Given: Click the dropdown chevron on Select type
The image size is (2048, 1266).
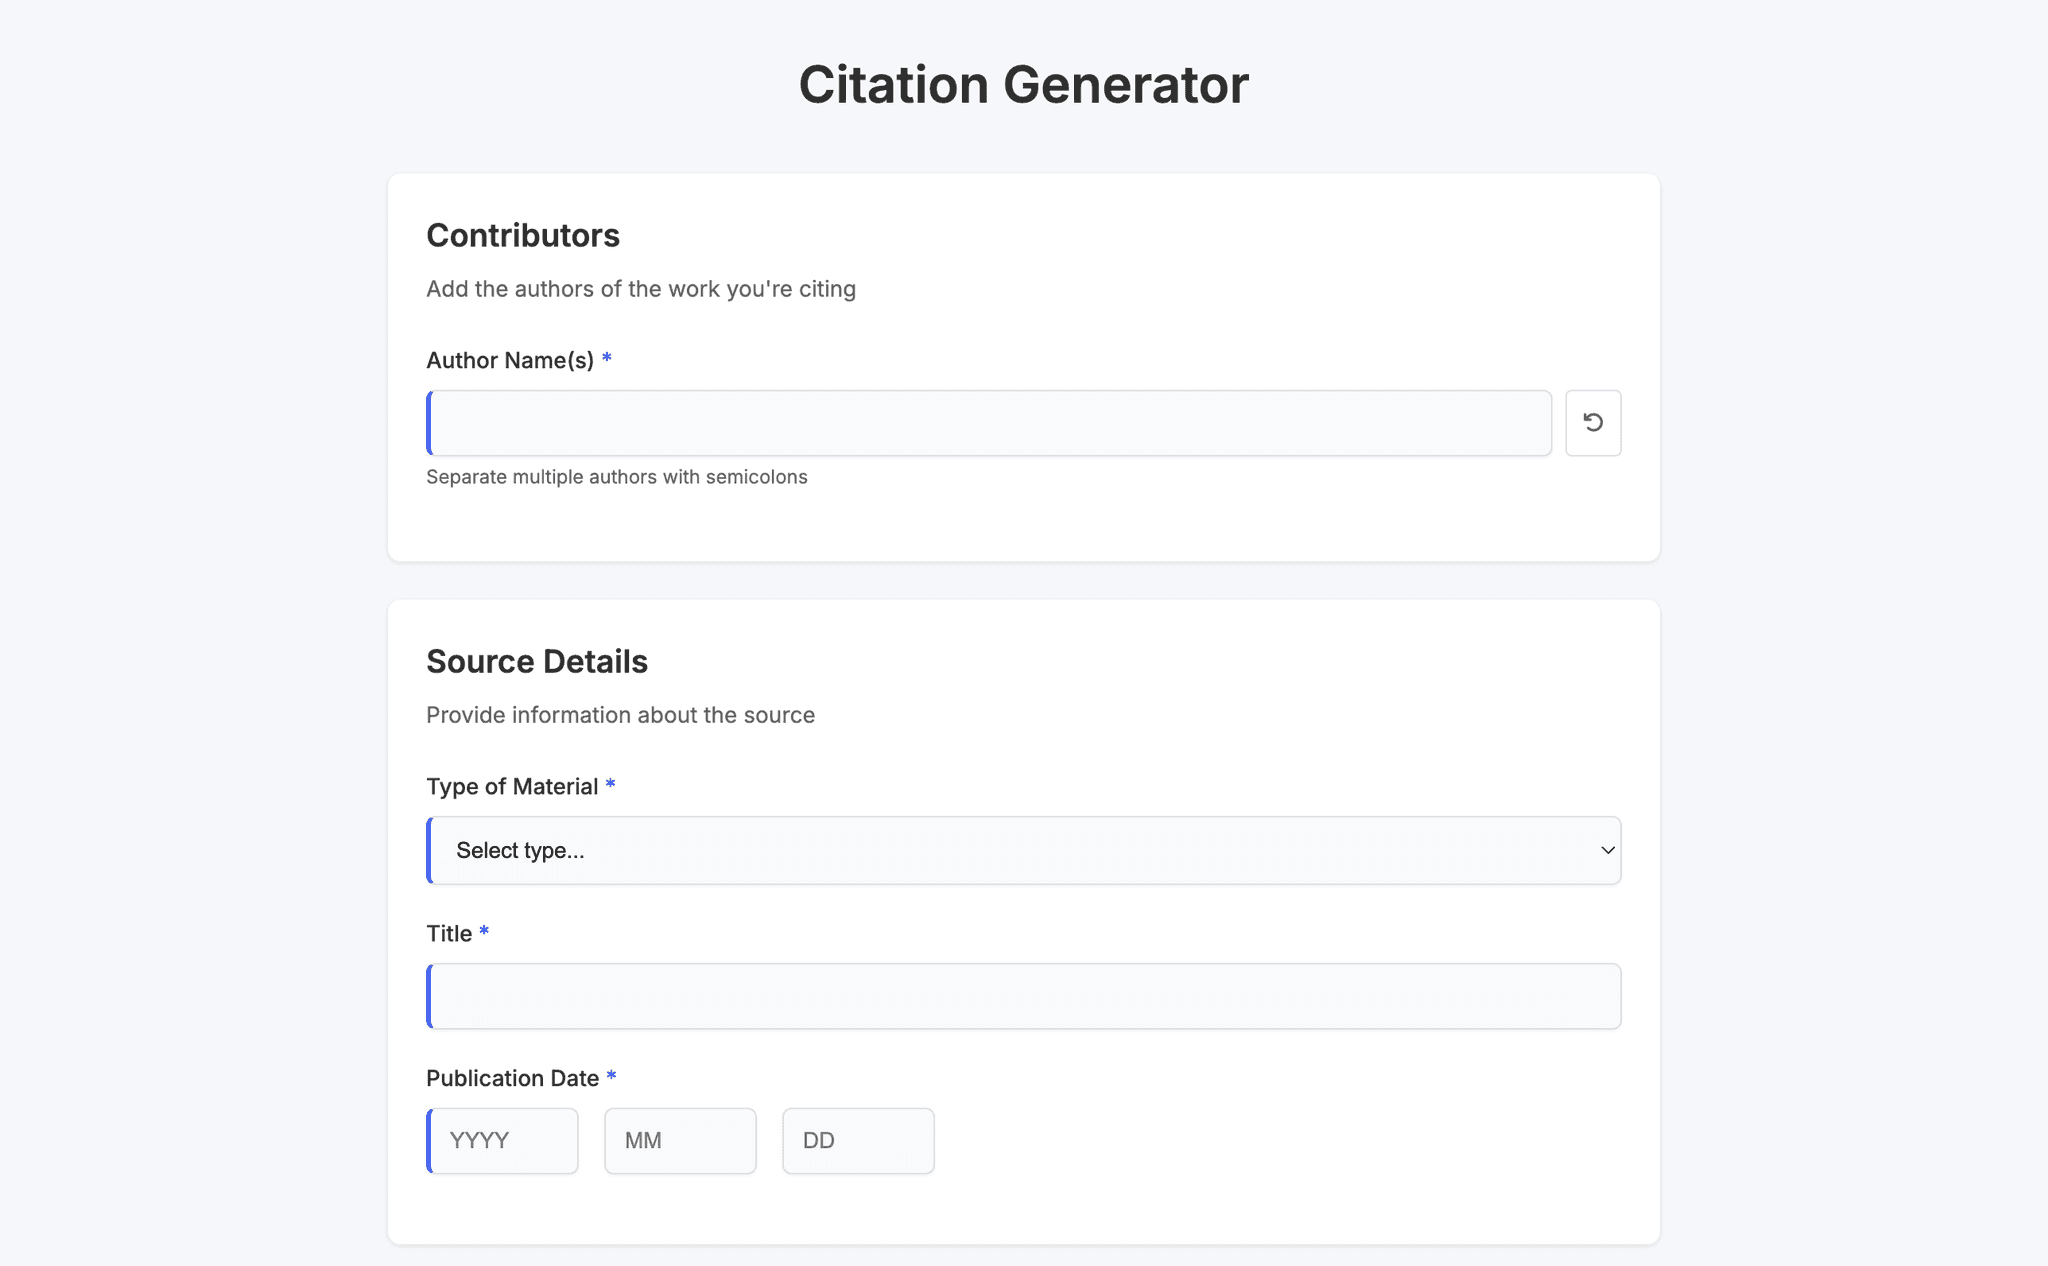Looking at the screenshot, I should [1606, 850].
